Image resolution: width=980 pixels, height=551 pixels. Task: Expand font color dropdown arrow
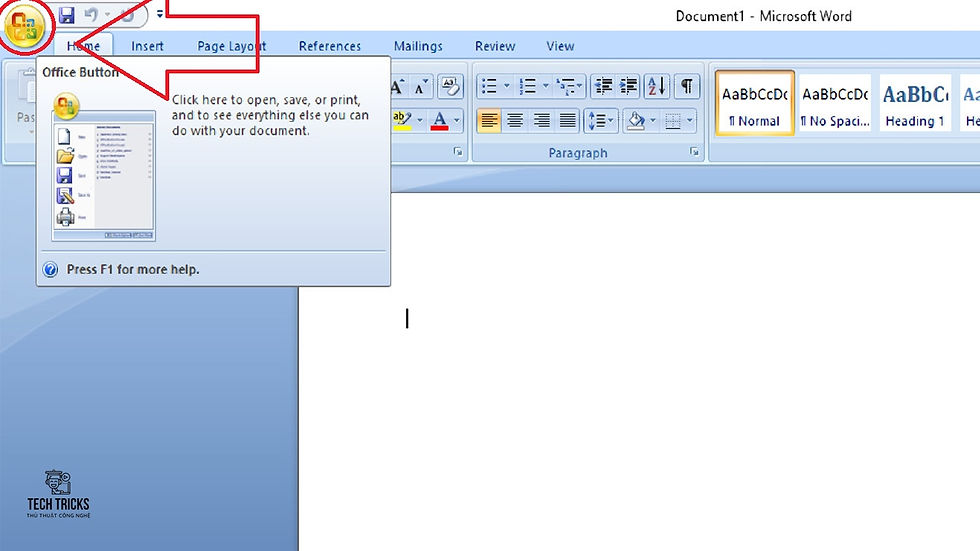[x=457, y=120]
